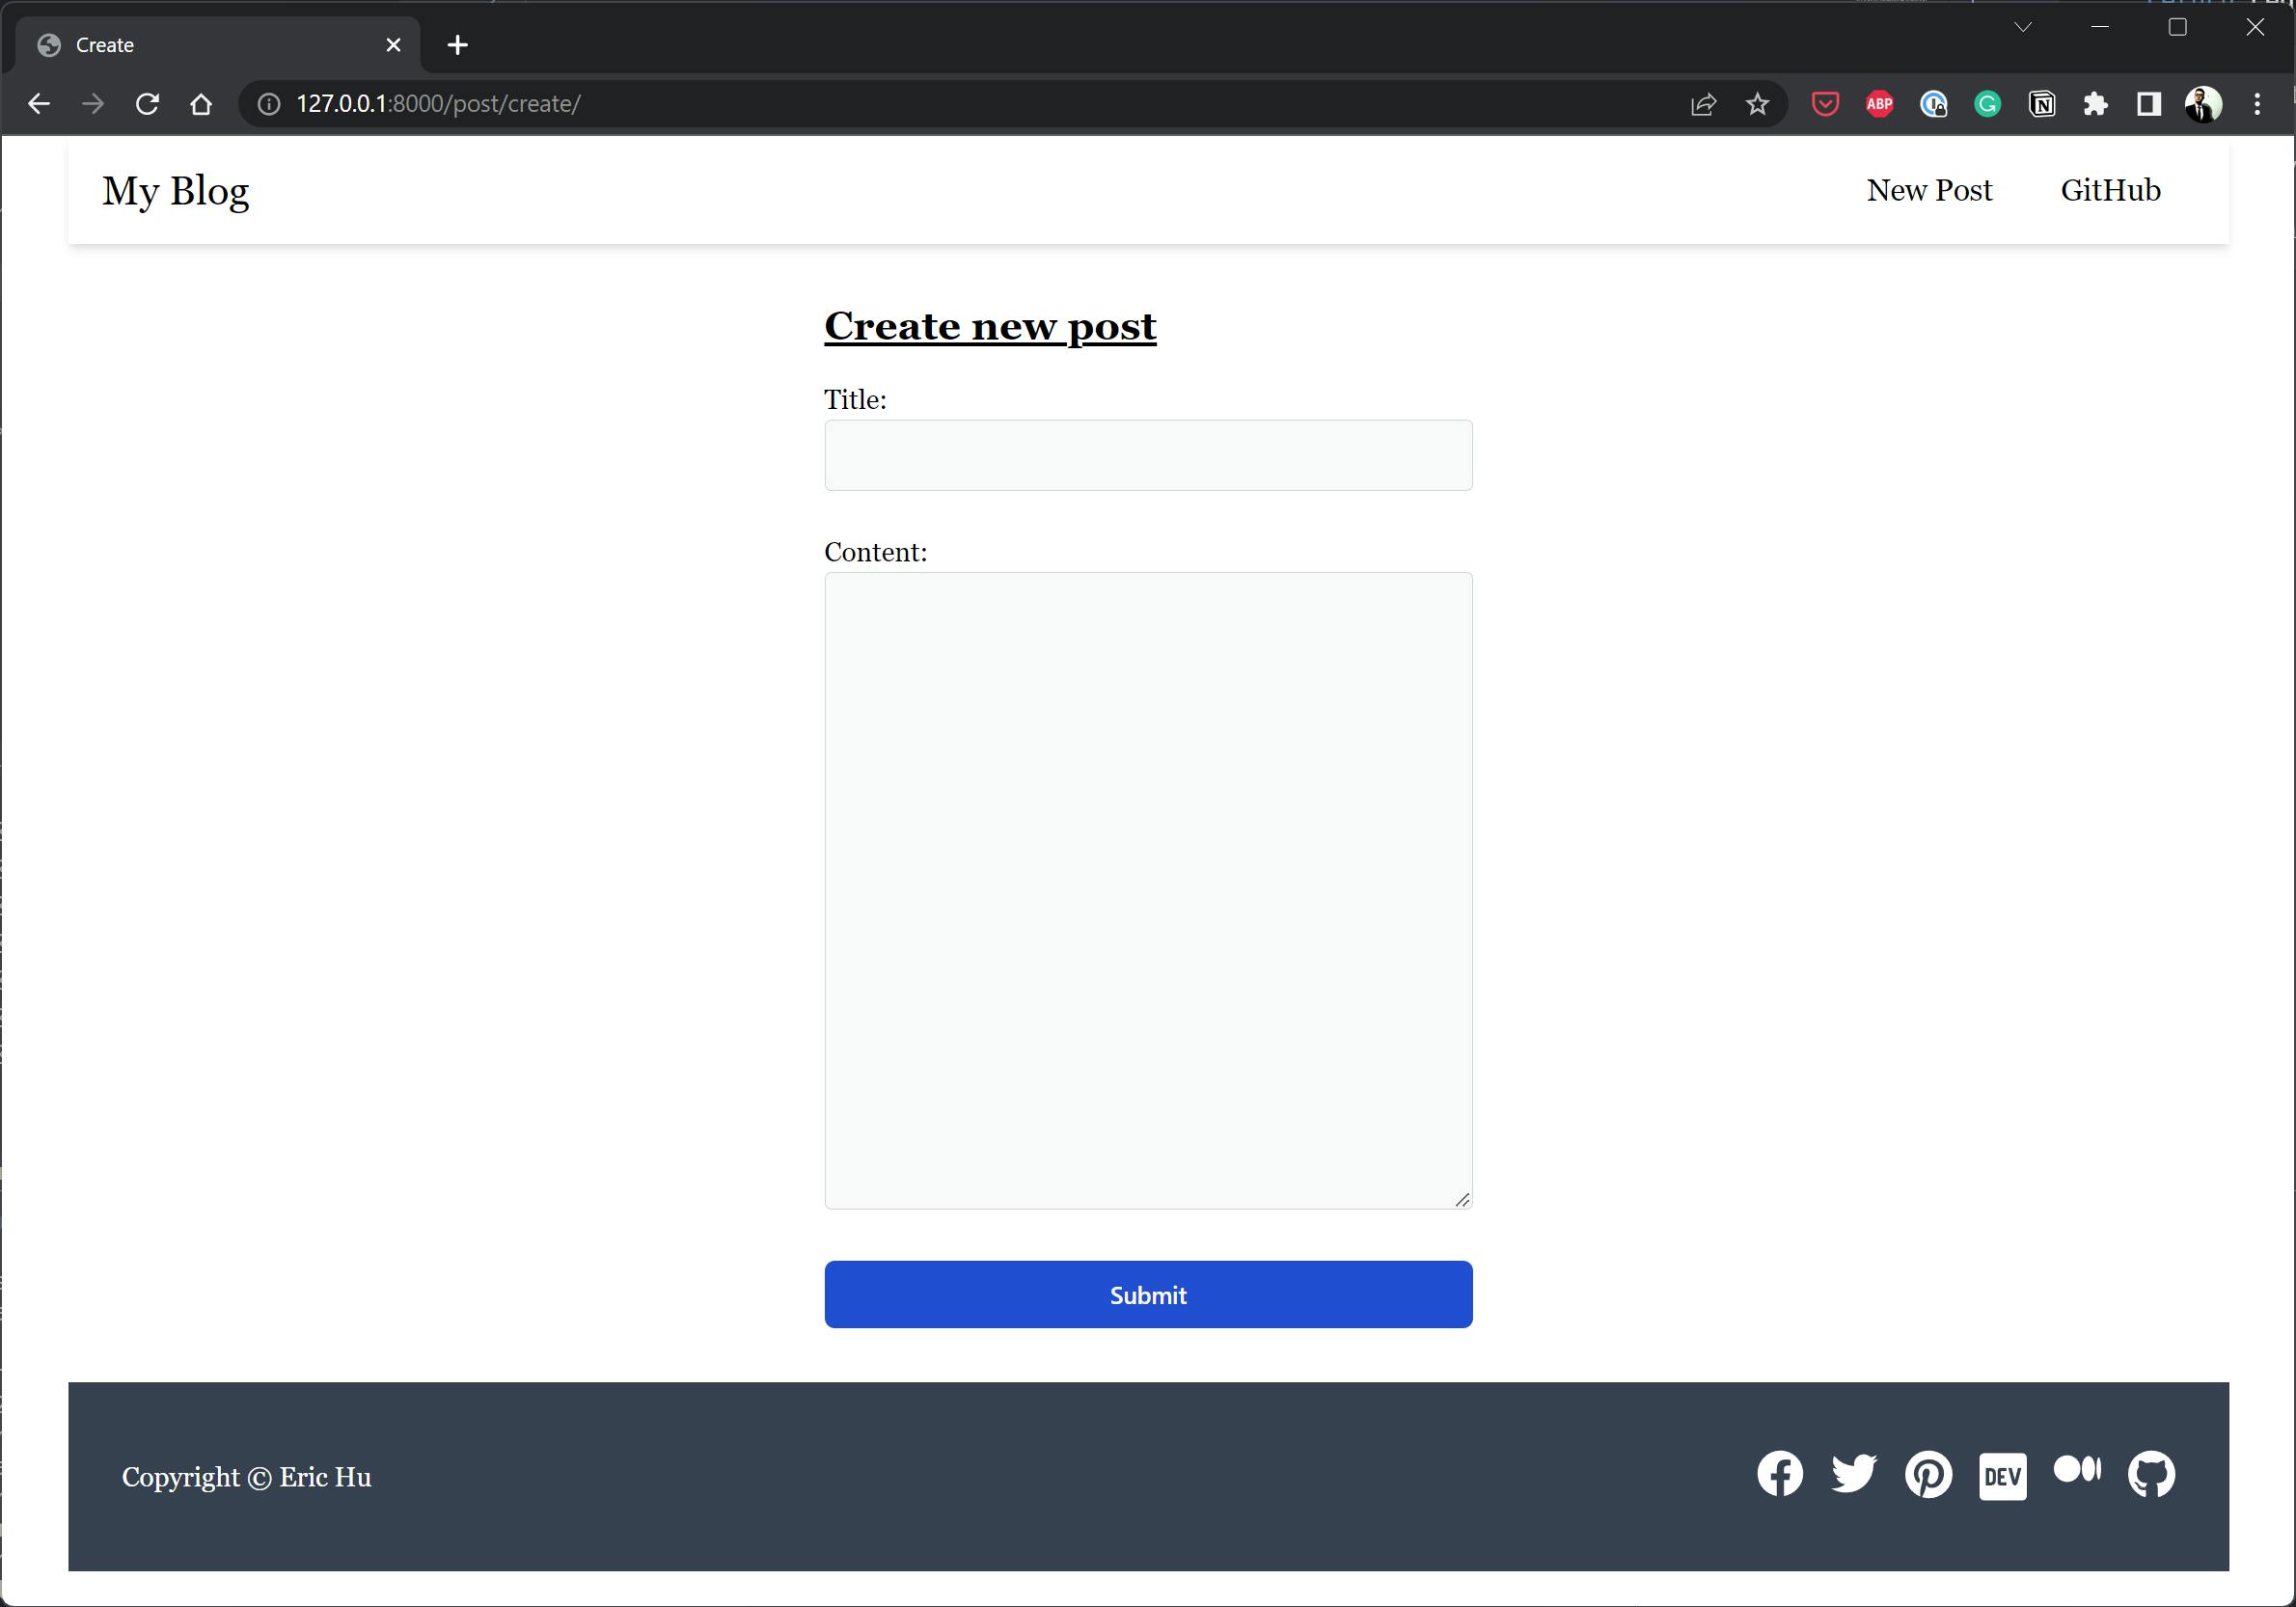The width and height of the screenshot is (2296, 1607).
Task: Click the Create new post heading link
Action: [990, 327]
